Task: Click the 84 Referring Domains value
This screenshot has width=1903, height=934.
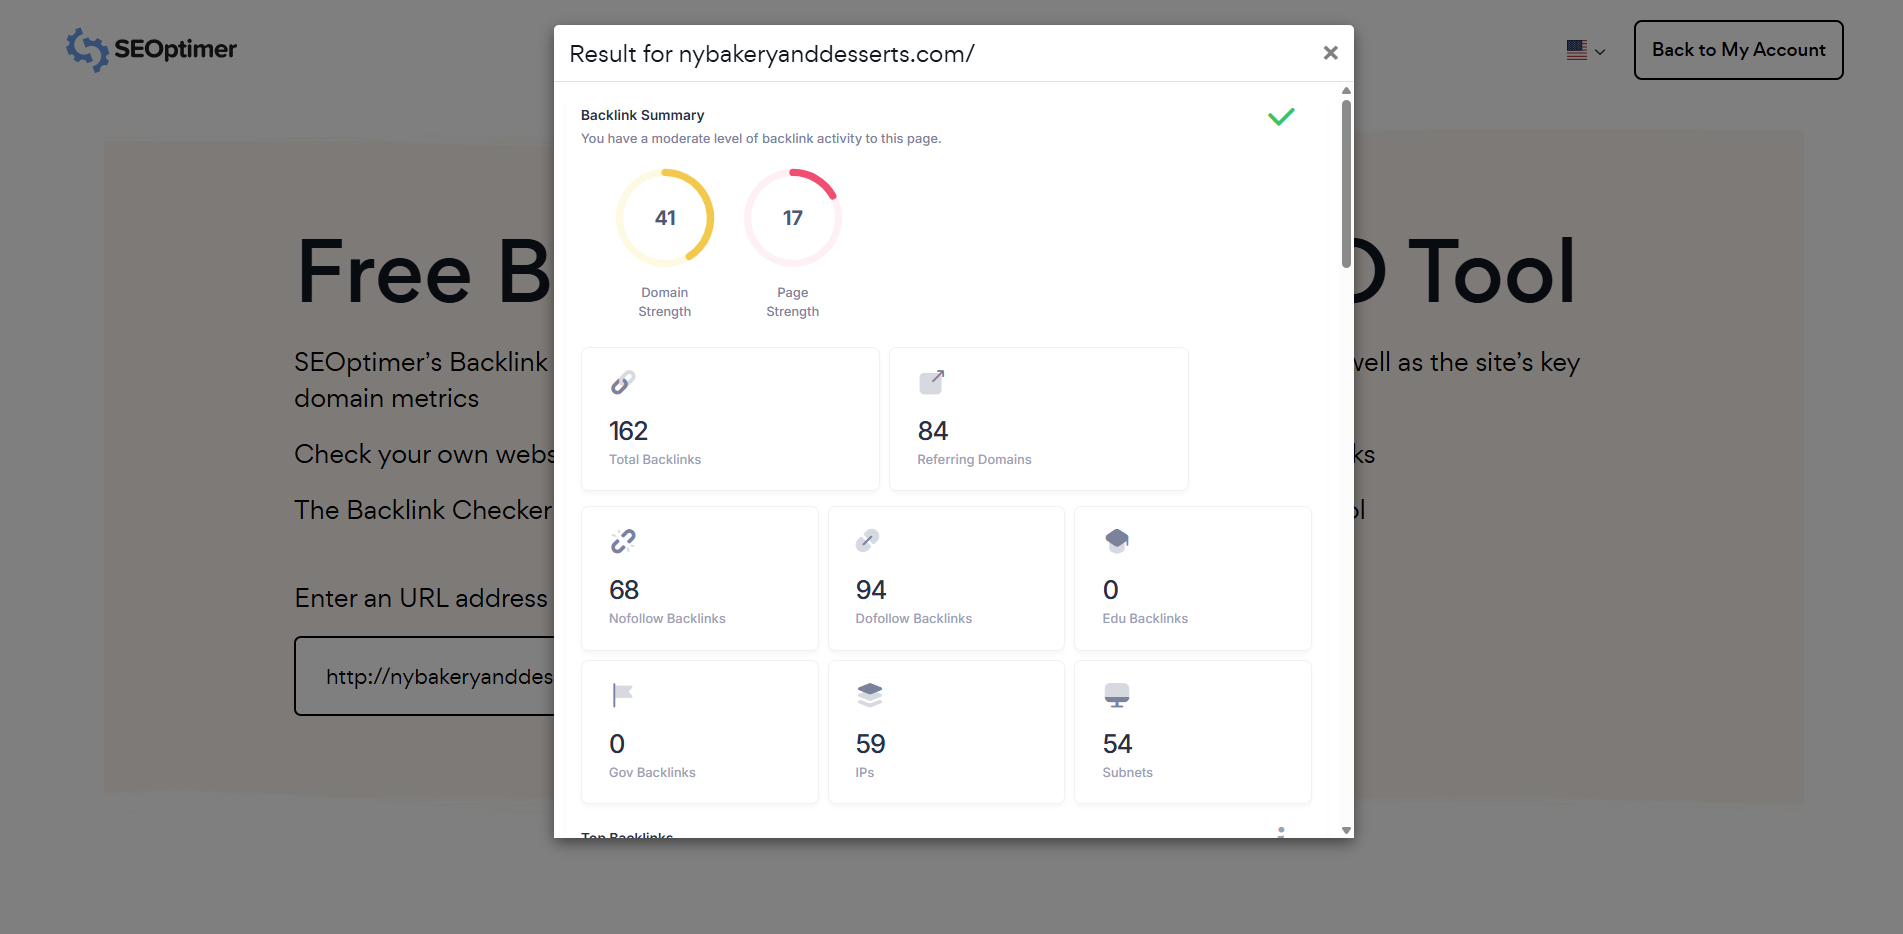Action: tap(933, 431)
